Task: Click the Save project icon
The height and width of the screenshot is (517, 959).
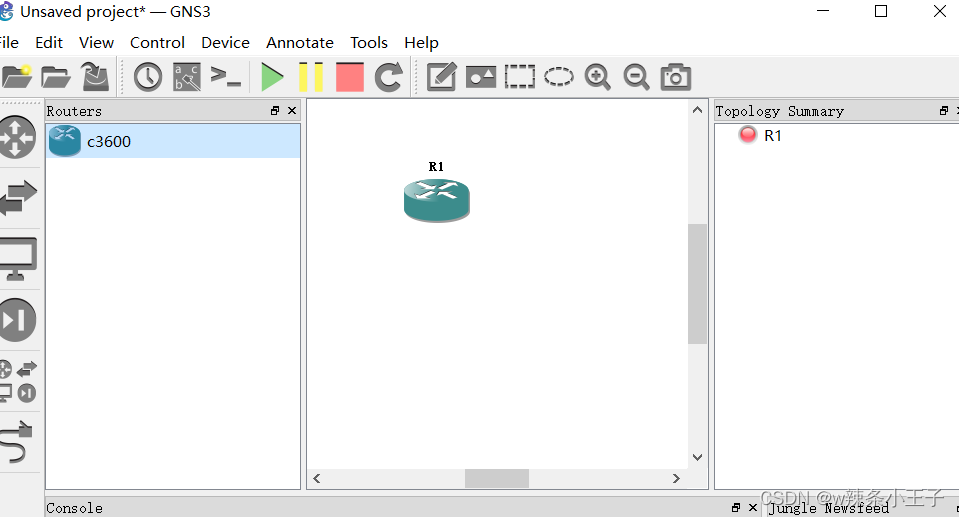Action: (95, 77)
